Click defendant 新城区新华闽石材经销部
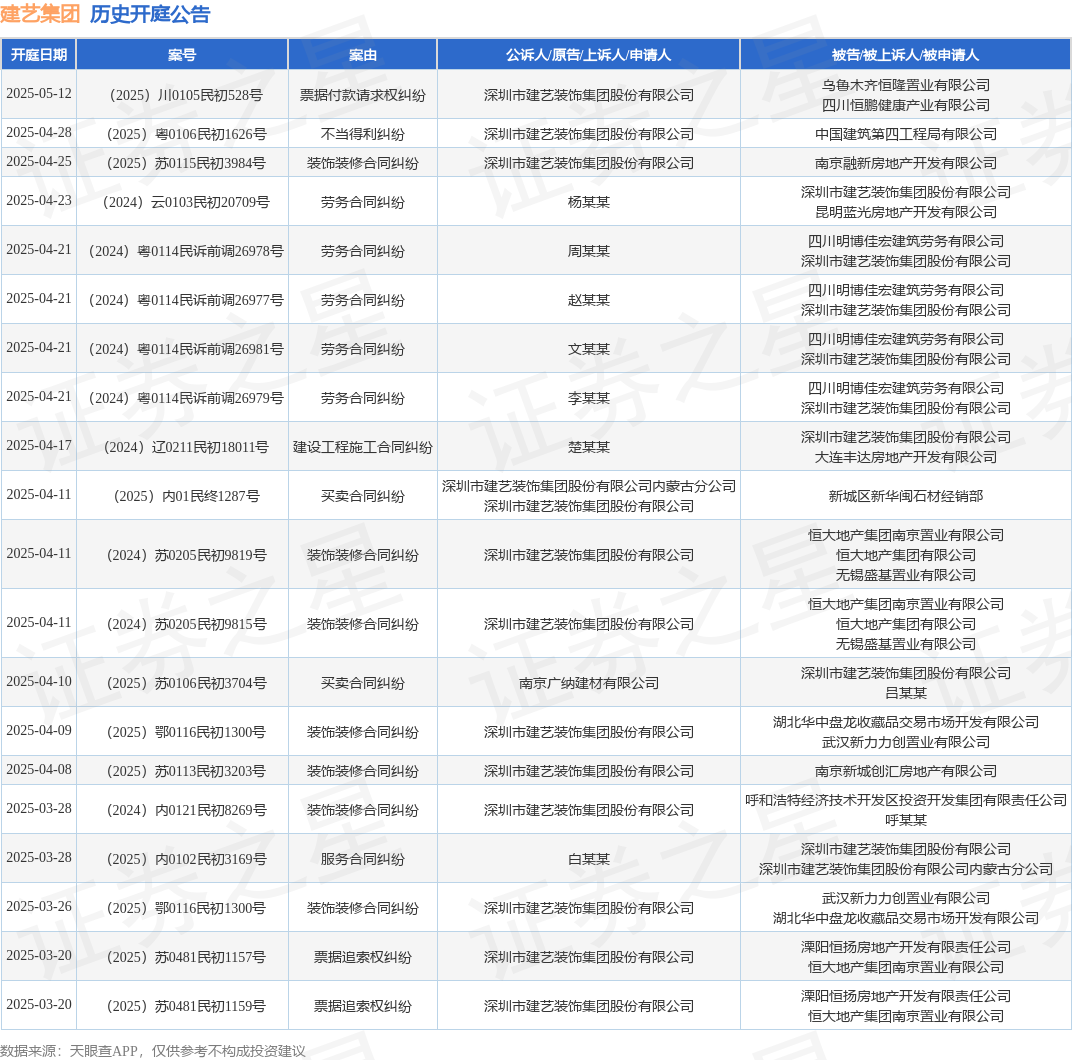Image resolution: width=1072 pixels, height=1060 pixels. point(906,496)
